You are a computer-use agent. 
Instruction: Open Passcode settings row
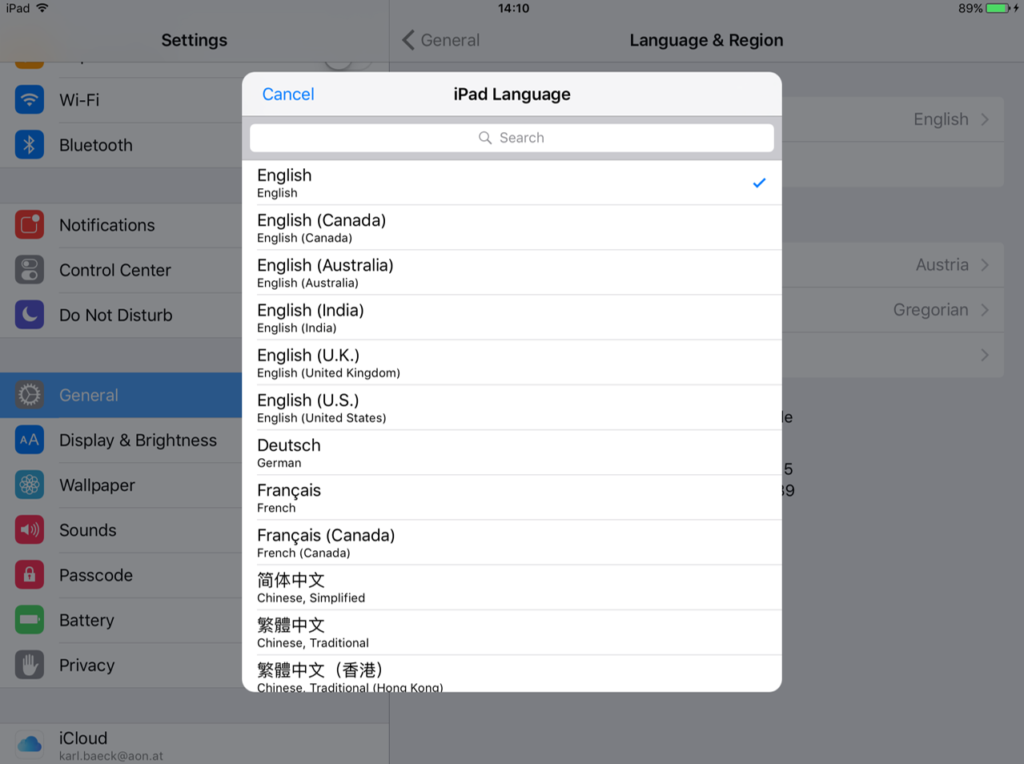click(121, 575)
